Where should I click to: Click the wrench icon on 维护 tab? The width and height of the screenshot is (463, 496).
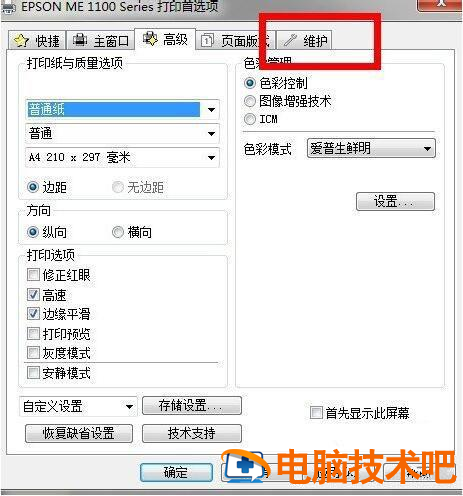(290, 41)
